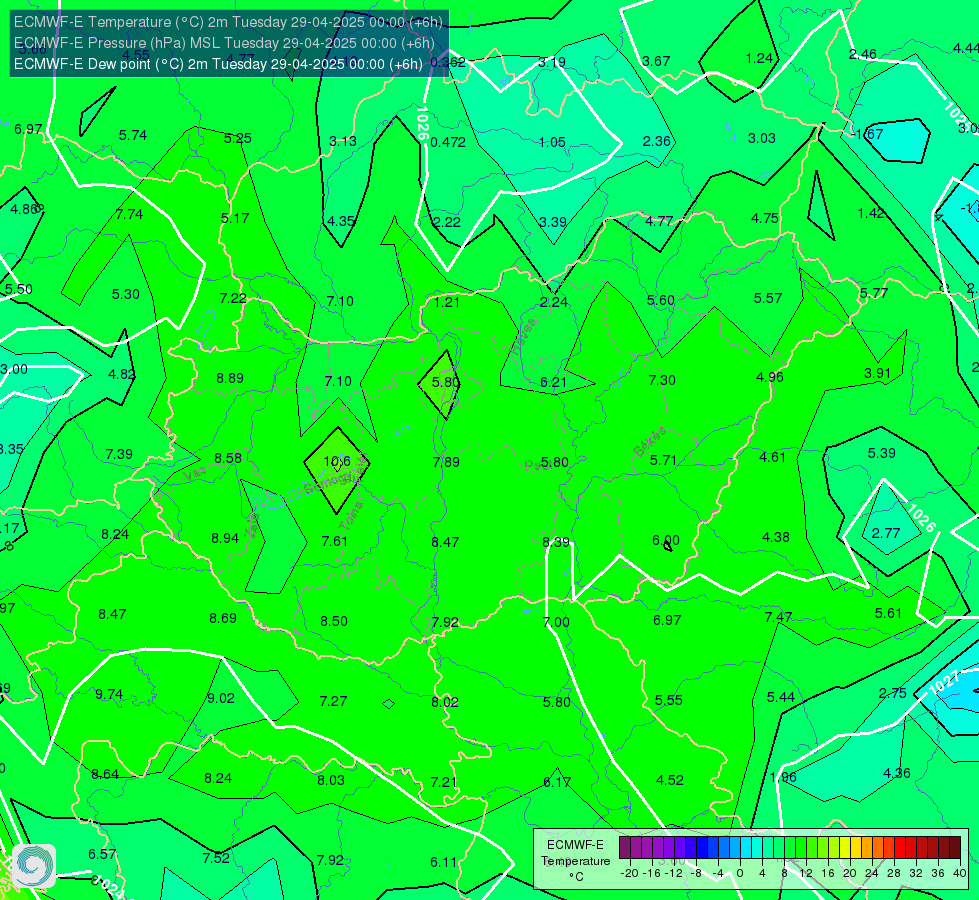This screenshot has height=900, width=979.
Task: Click the dark purple -20 legend swatch
Action: tap(624, 848)
